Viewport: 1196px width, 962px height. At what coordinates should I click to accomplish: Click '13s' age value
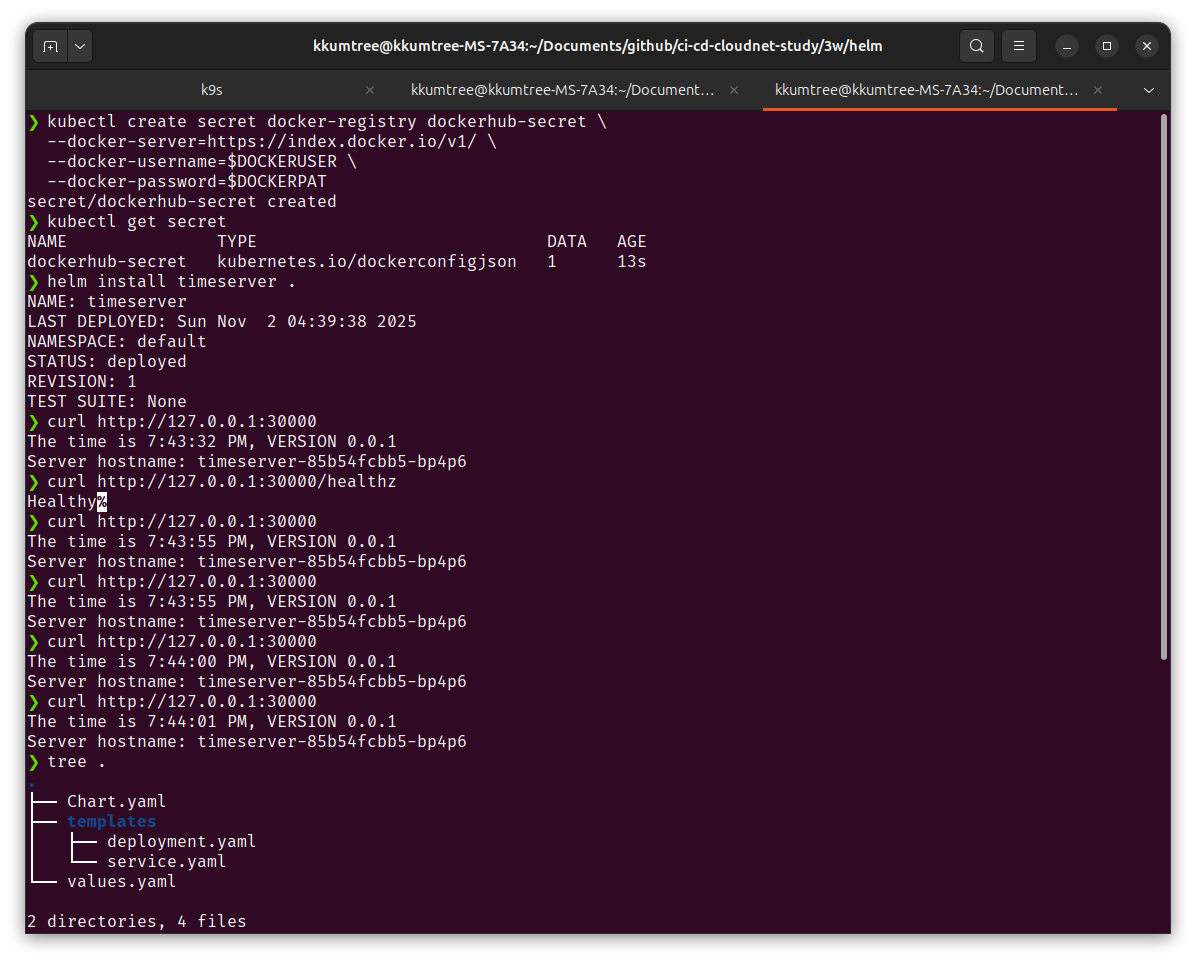632,262
